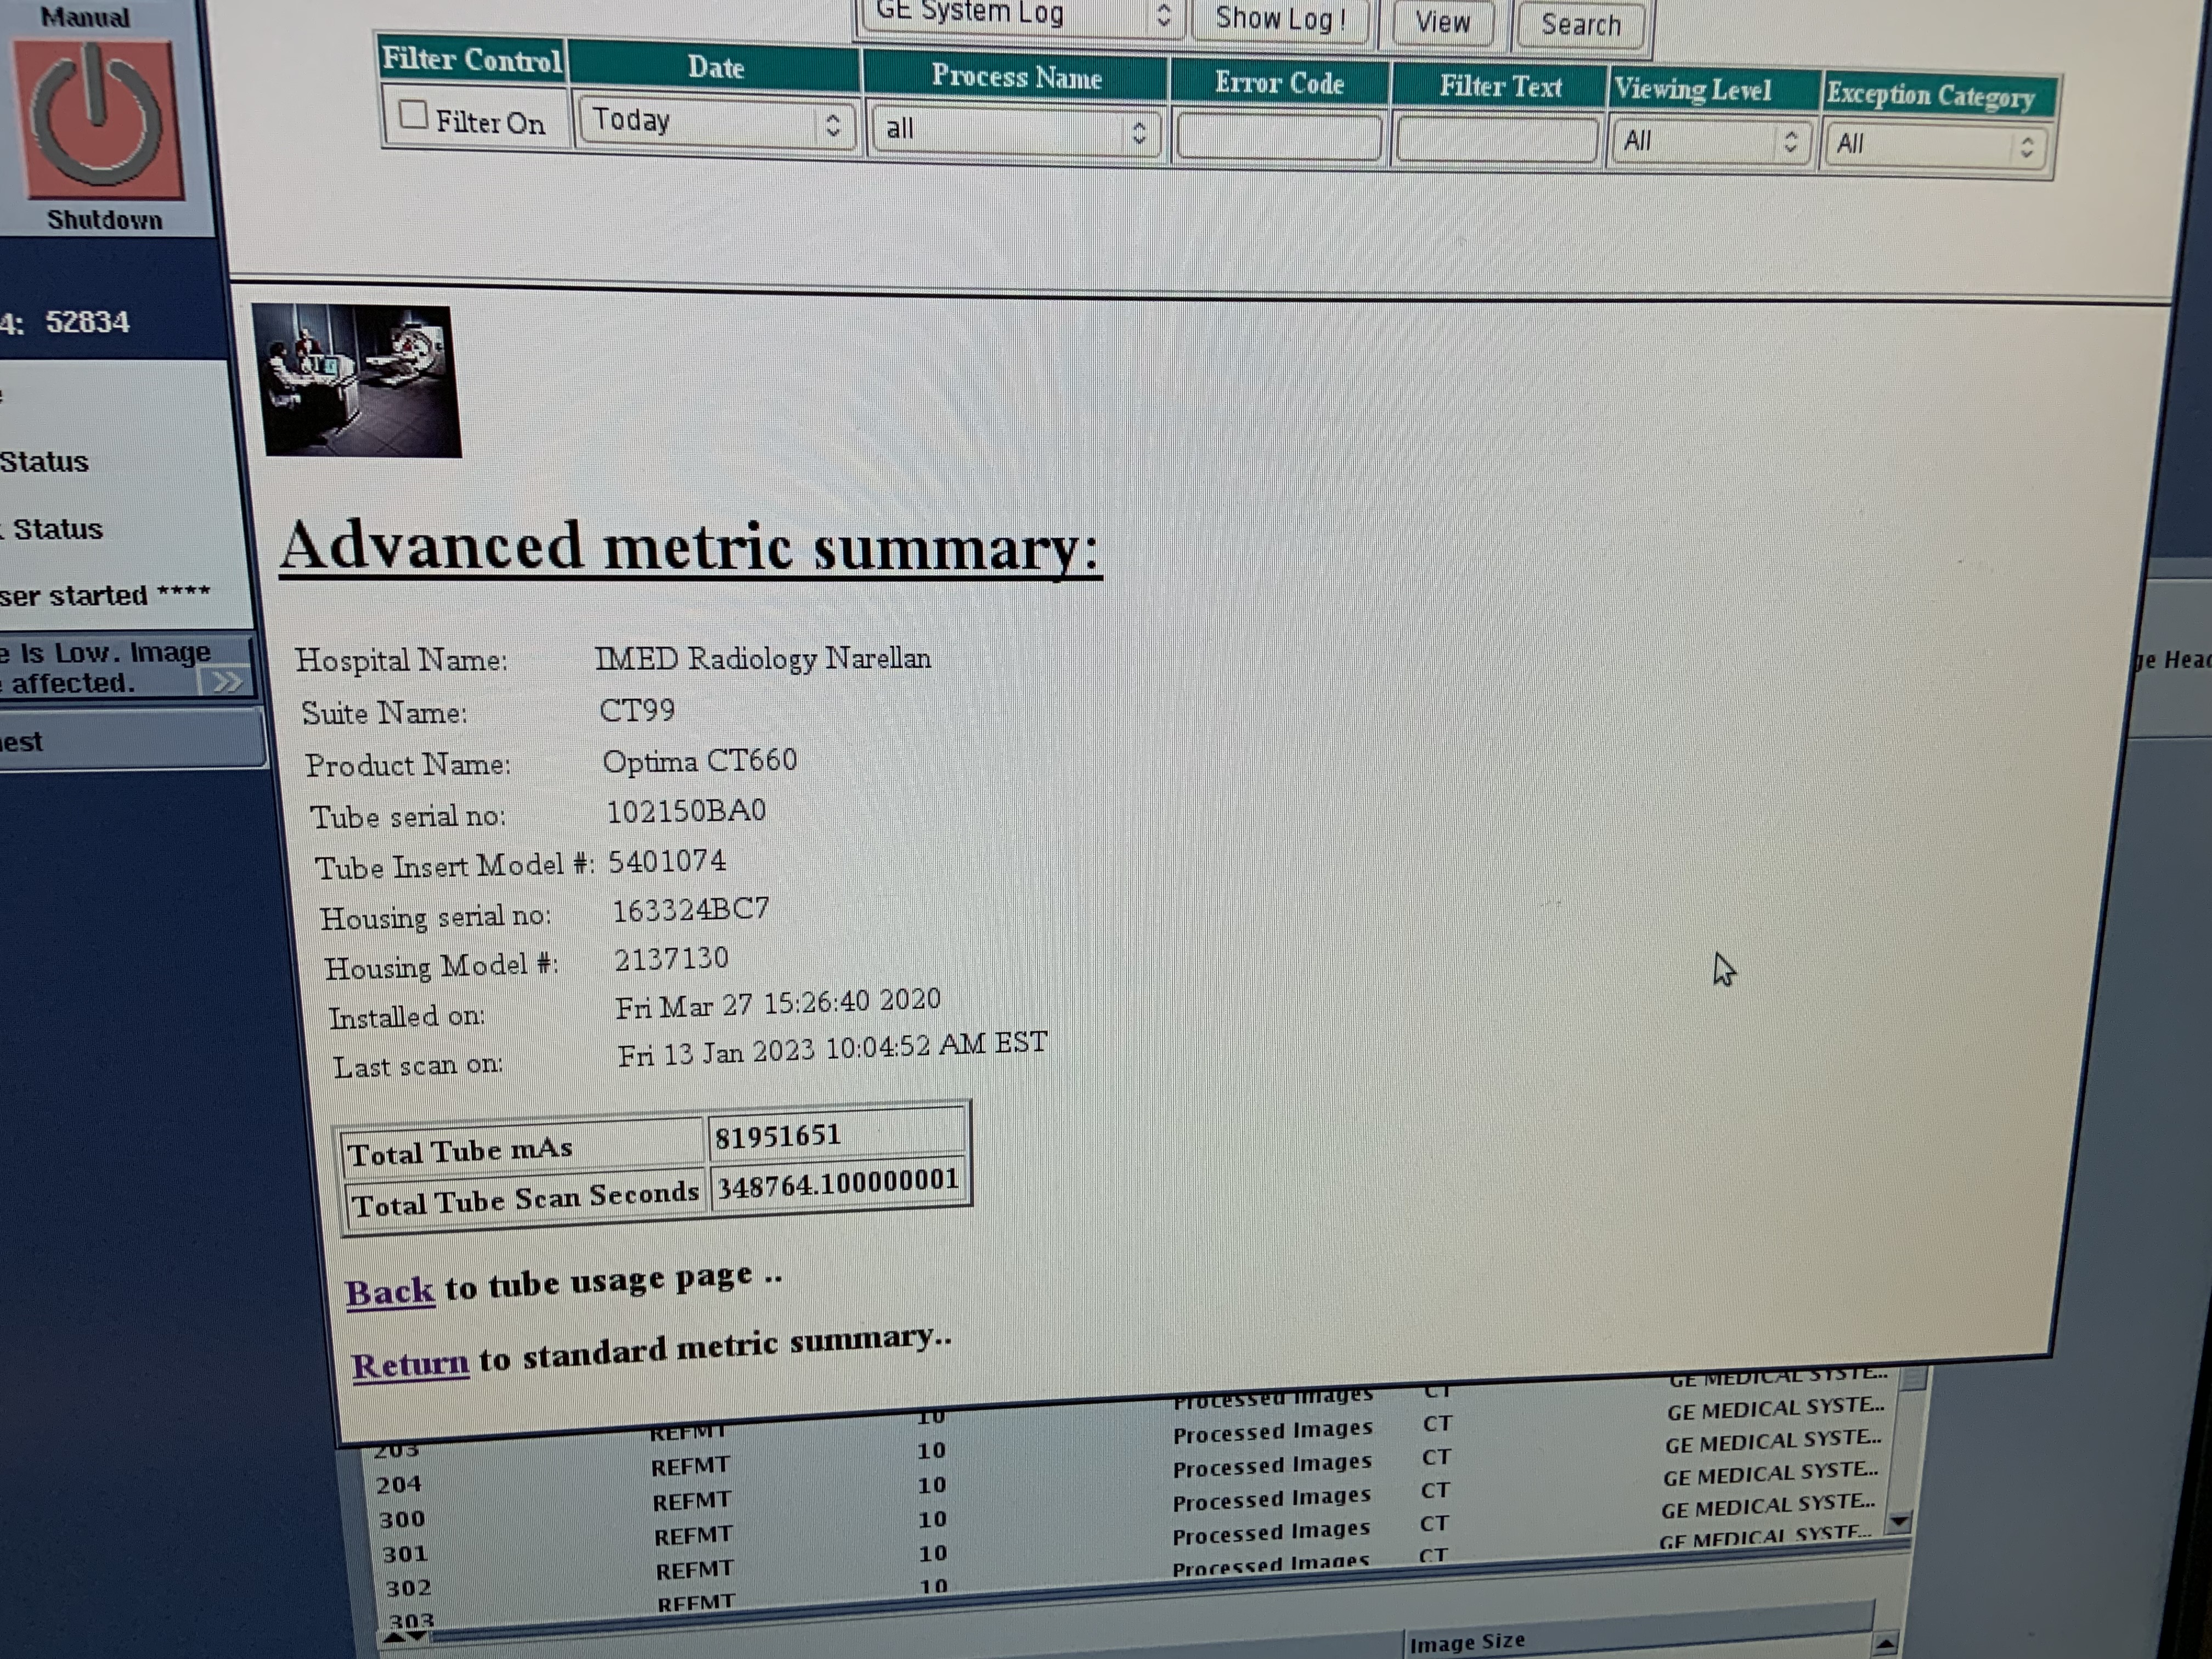This screenshot has height=1659, width=2212.
Task: Select the Housing Model value 2137130
Action: tap(671, 958)
